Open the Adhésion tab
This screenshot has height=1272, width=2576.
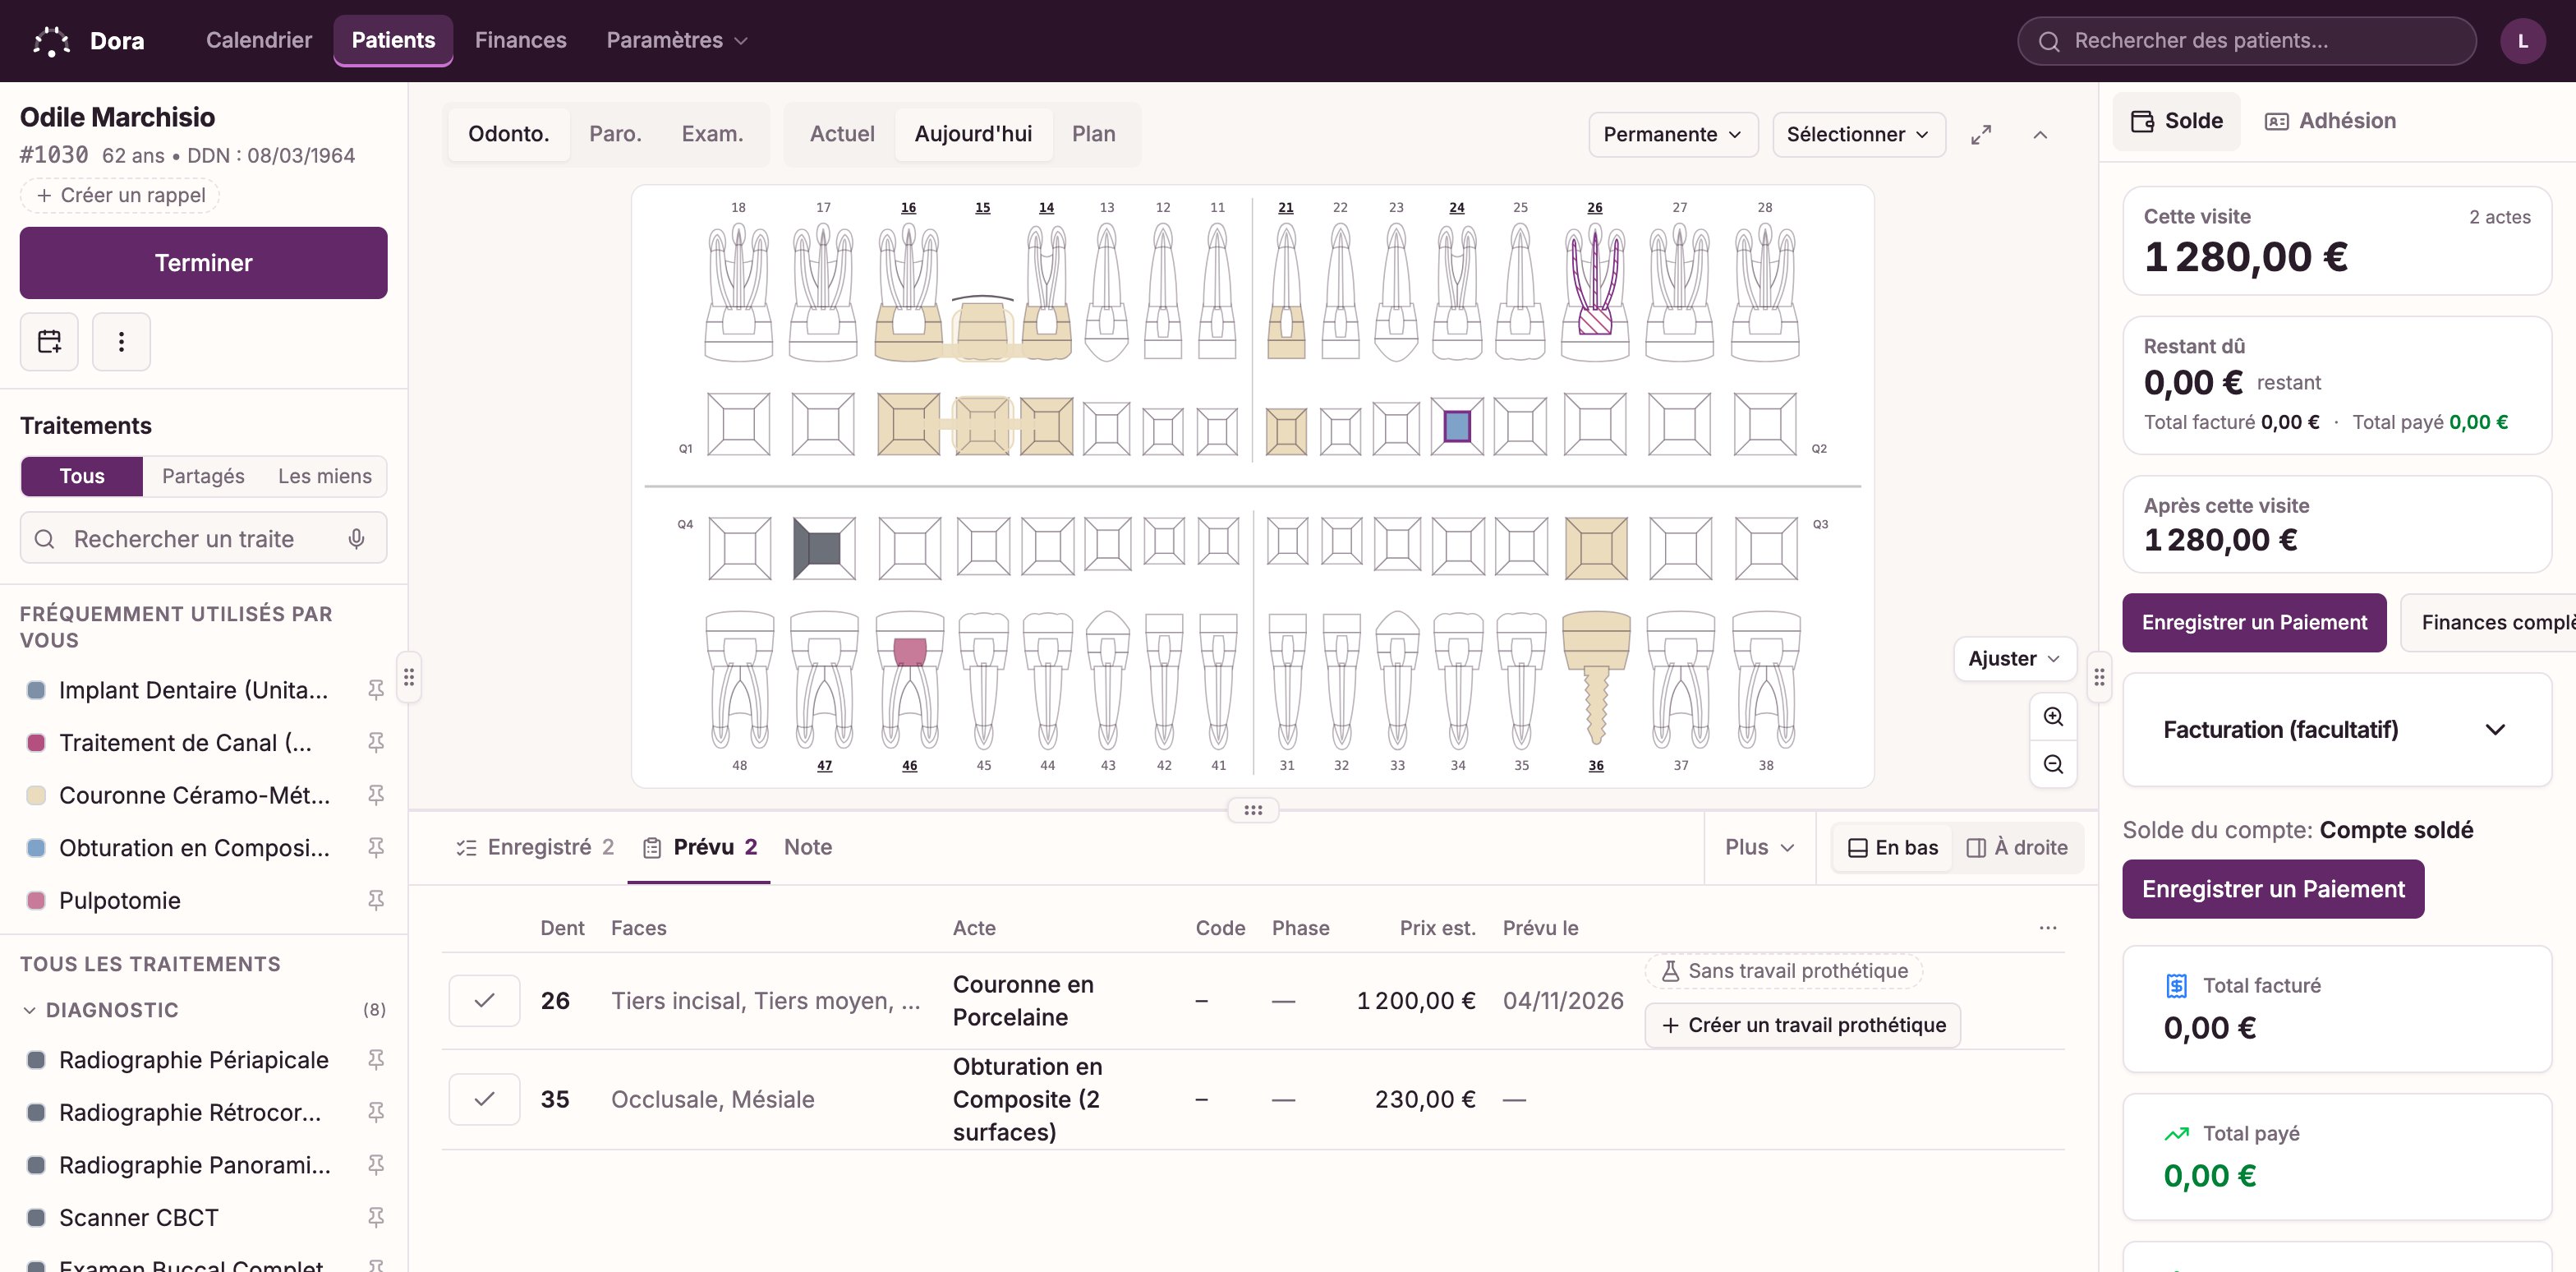(2330, 121)
